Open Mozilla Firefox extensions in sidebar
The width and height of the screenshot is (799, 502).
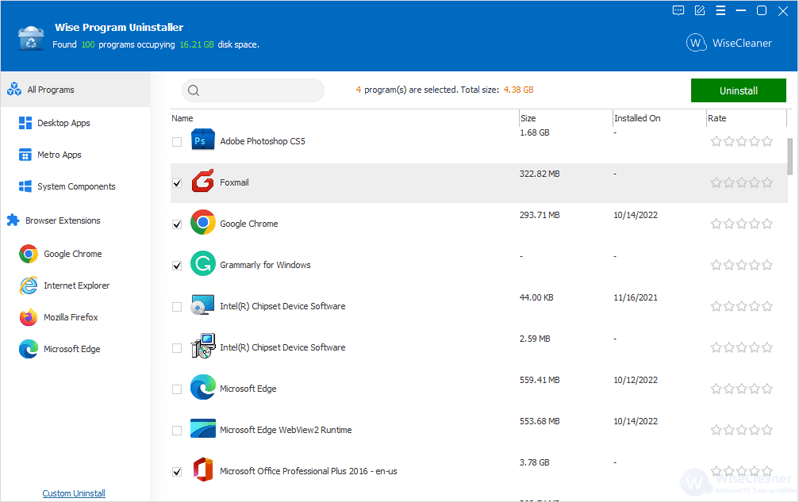tap(59, 317)
